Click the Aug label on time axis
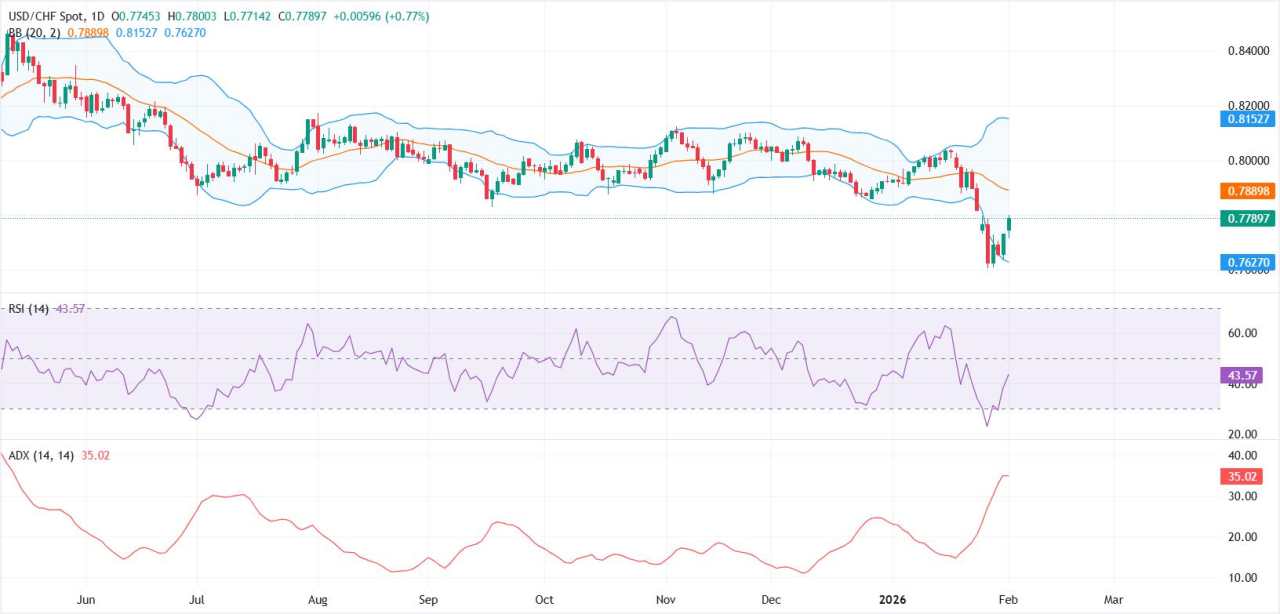This screenshot has height=614, width=1280. (317, 600)
